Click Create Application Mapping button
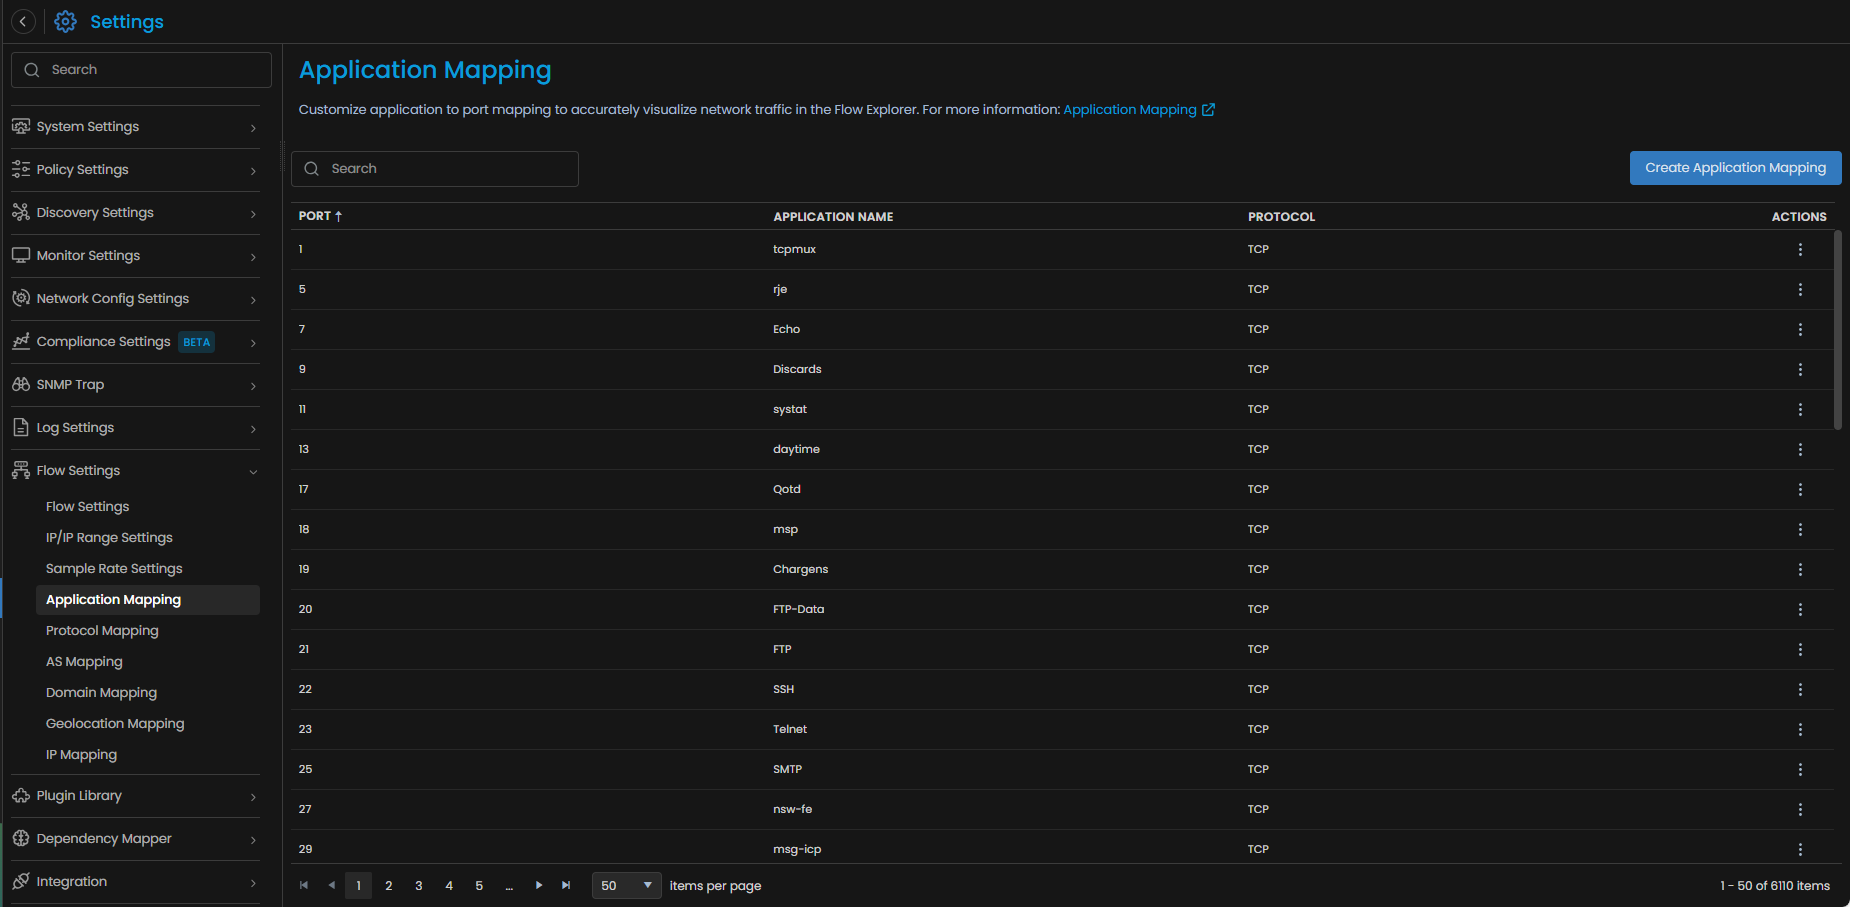Screen dimensions: 1850x907 (1735, 167)
